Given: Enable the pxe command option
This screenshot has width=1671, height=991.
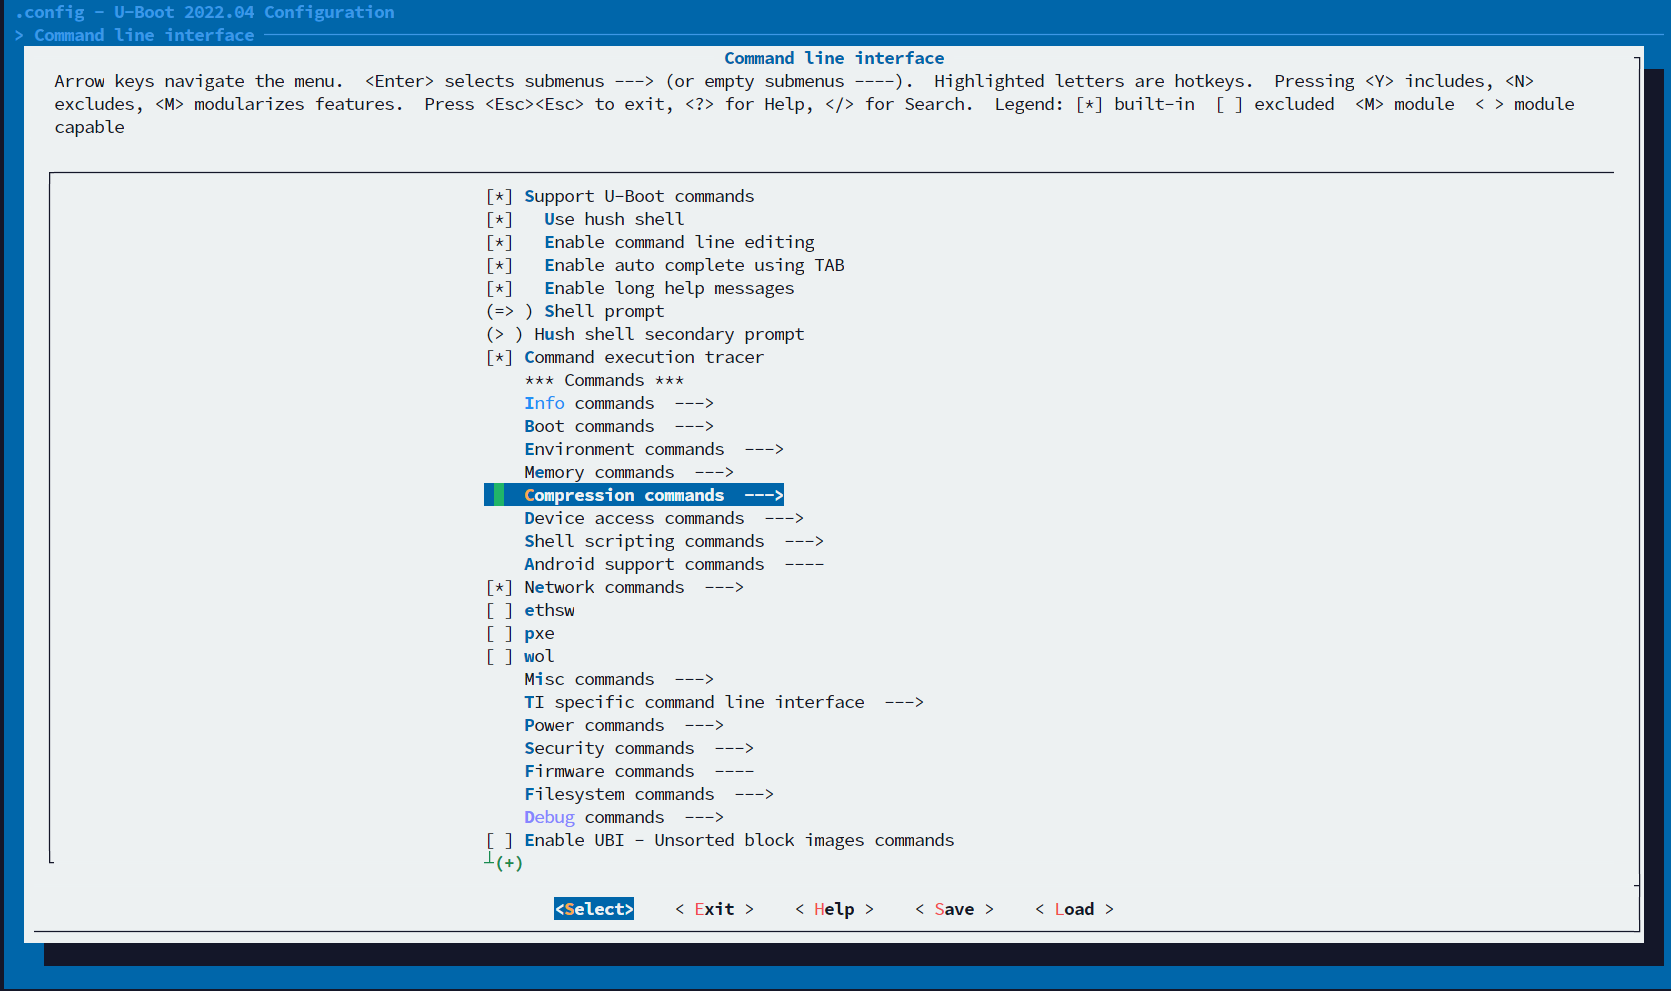Looking at the screenshot, I should pos(499,633).
